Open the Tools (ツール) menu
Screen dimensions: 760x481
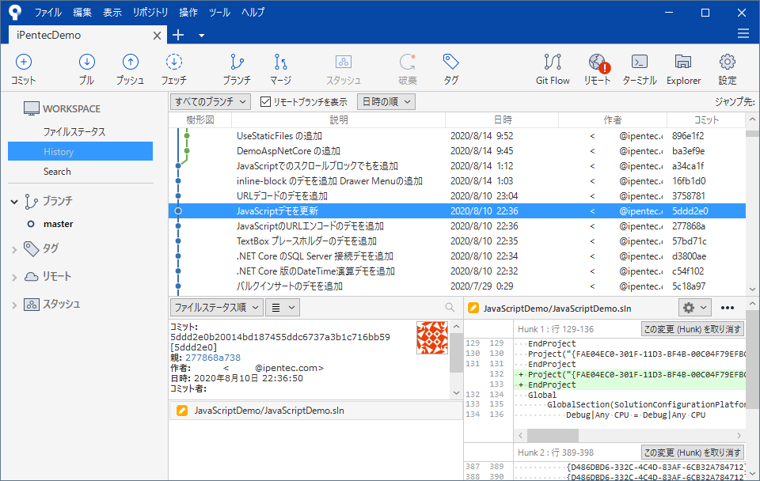[220, 12]
